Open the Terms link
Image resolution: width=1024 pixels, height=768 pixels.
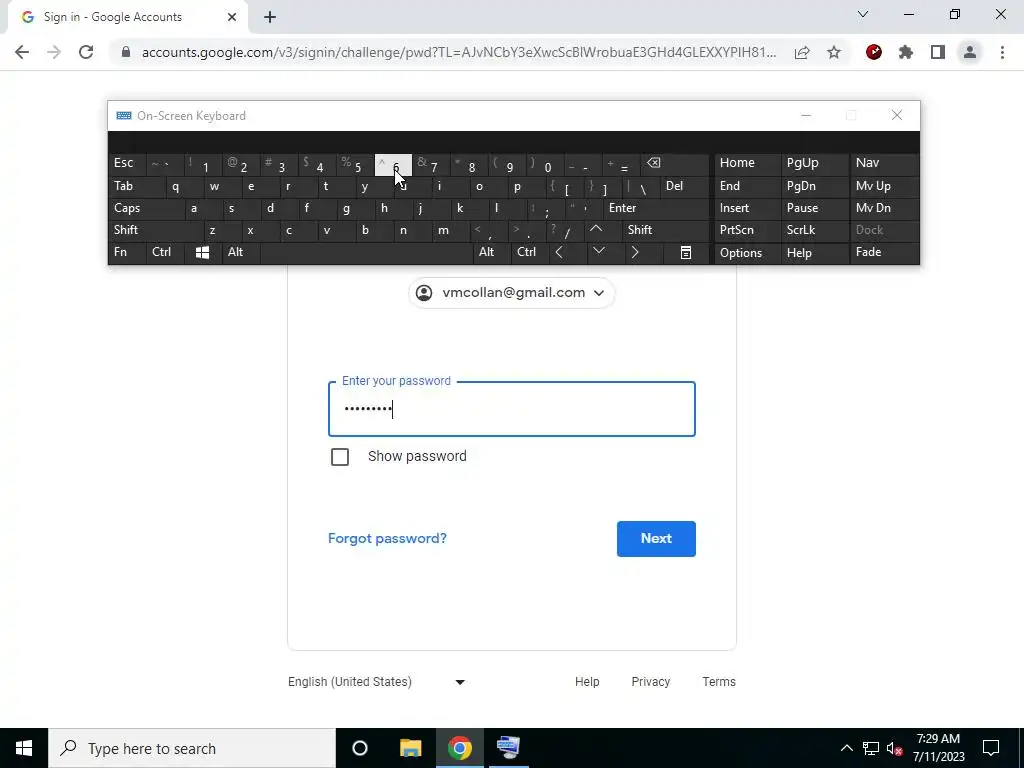(x=719, y=682)
